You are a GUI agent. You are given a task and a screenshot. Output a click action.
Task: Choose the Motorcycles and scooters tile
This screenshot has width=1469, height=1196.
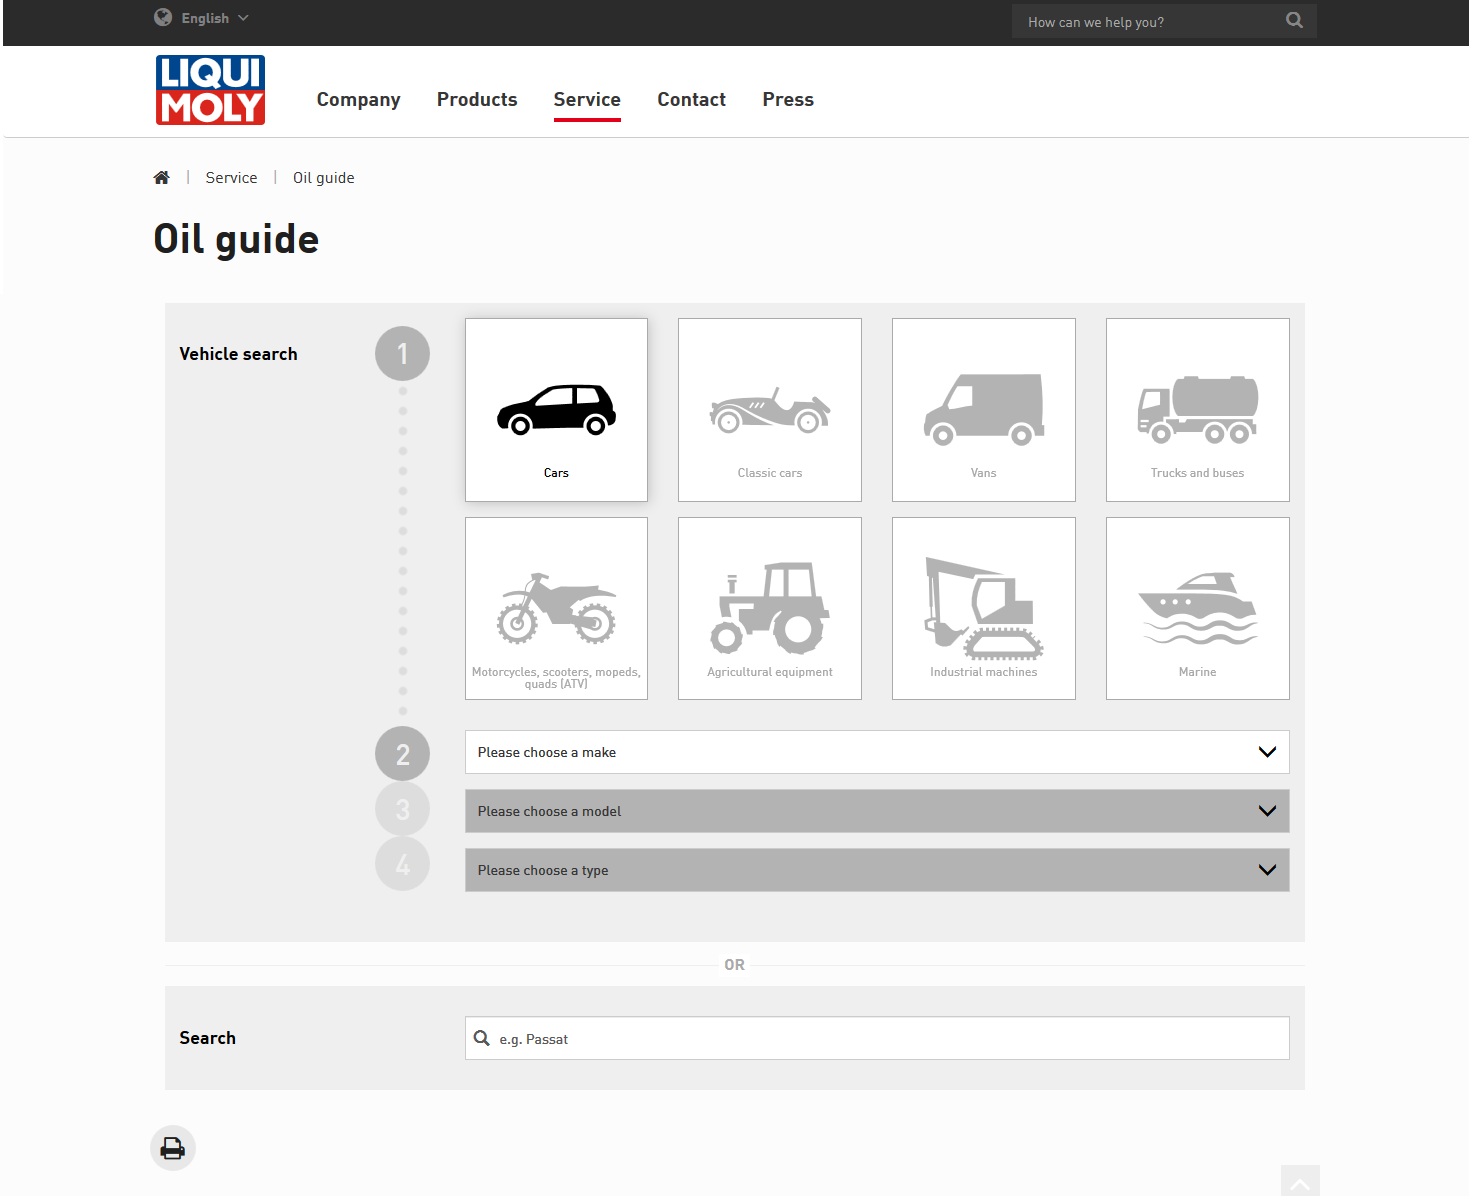[x=556, y=608]
